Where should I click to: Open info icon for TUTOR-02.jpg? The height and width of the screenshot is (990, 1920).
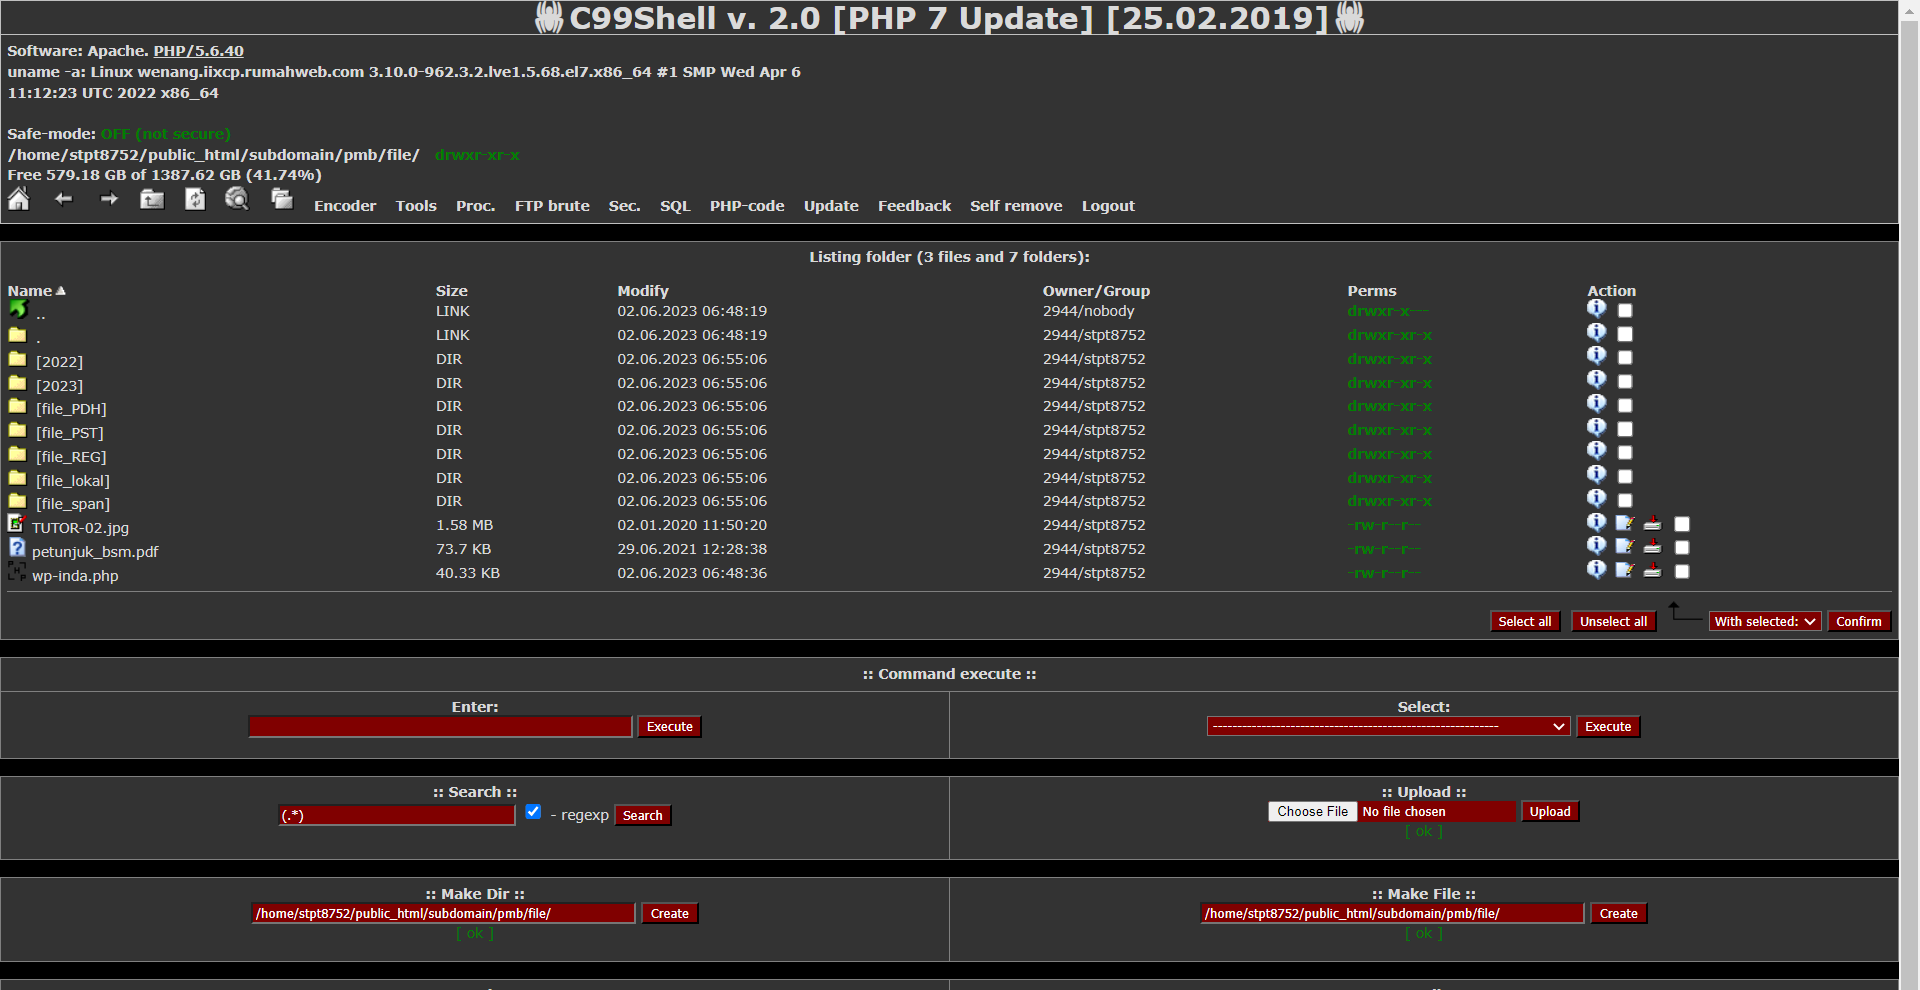point(1596,522)
